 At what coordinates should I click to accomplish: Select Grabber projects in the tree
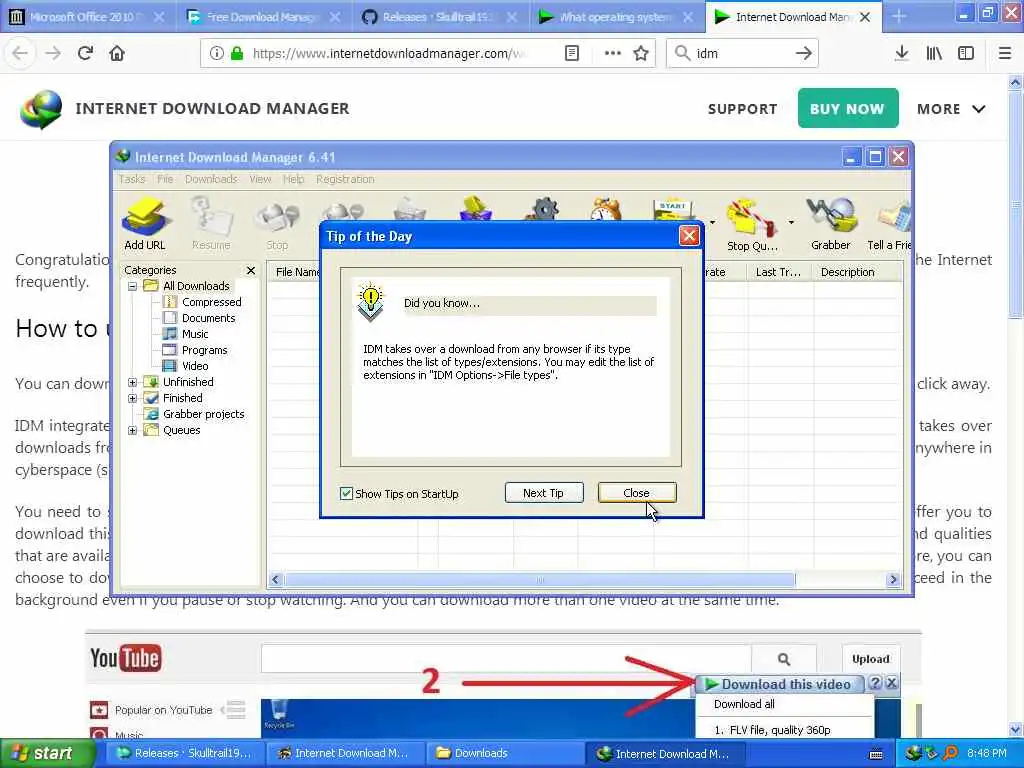204,414
